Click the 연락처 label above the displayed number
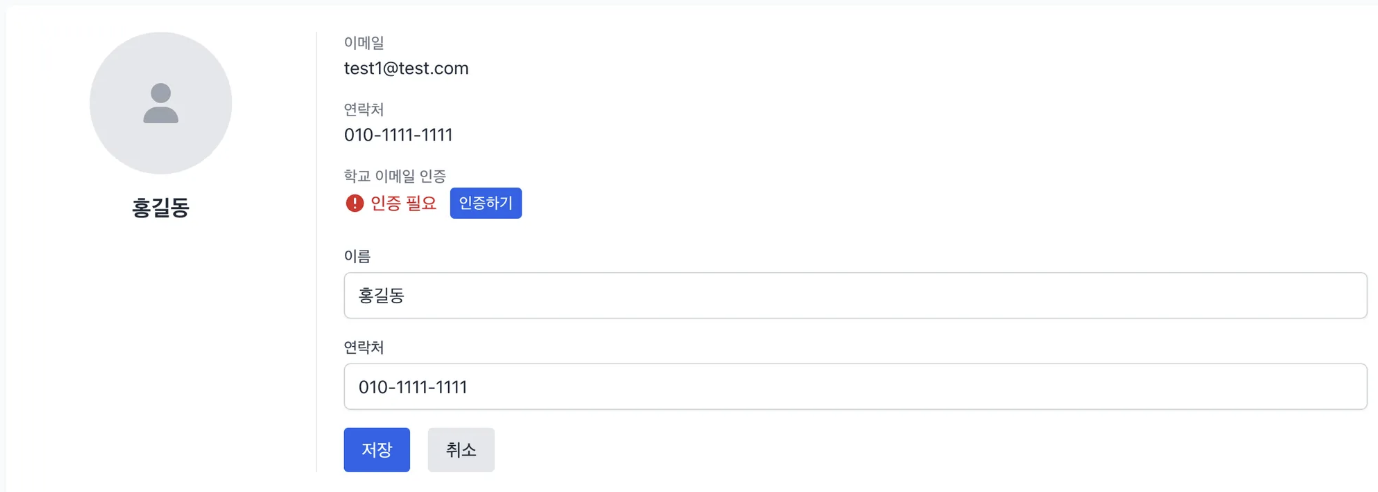Screen dimensions: 1378x492 coord(364,110)
